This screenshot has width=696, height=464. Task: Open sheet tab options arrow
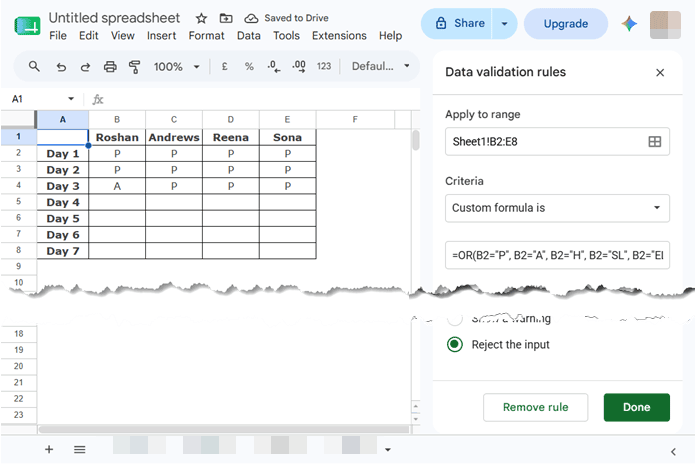click(388, 450)
